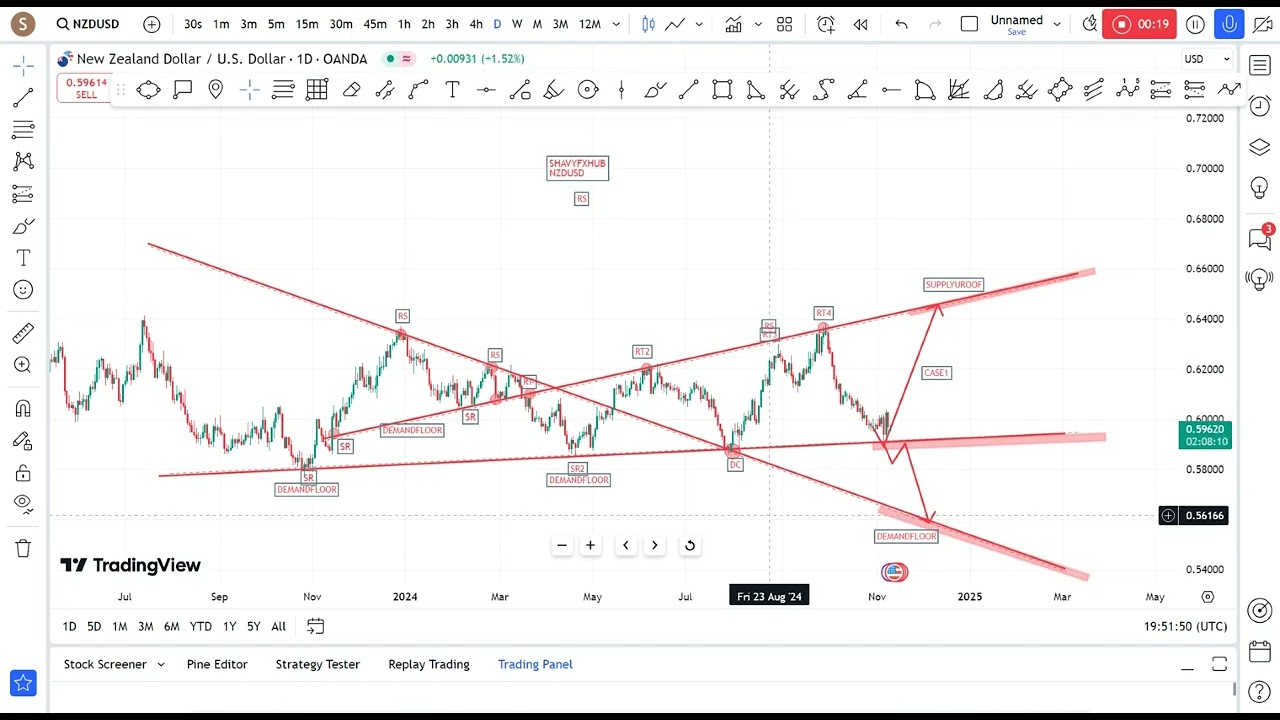Switch to the Pine Editor tab
The image size is (1280, 720).
point(217,664)
